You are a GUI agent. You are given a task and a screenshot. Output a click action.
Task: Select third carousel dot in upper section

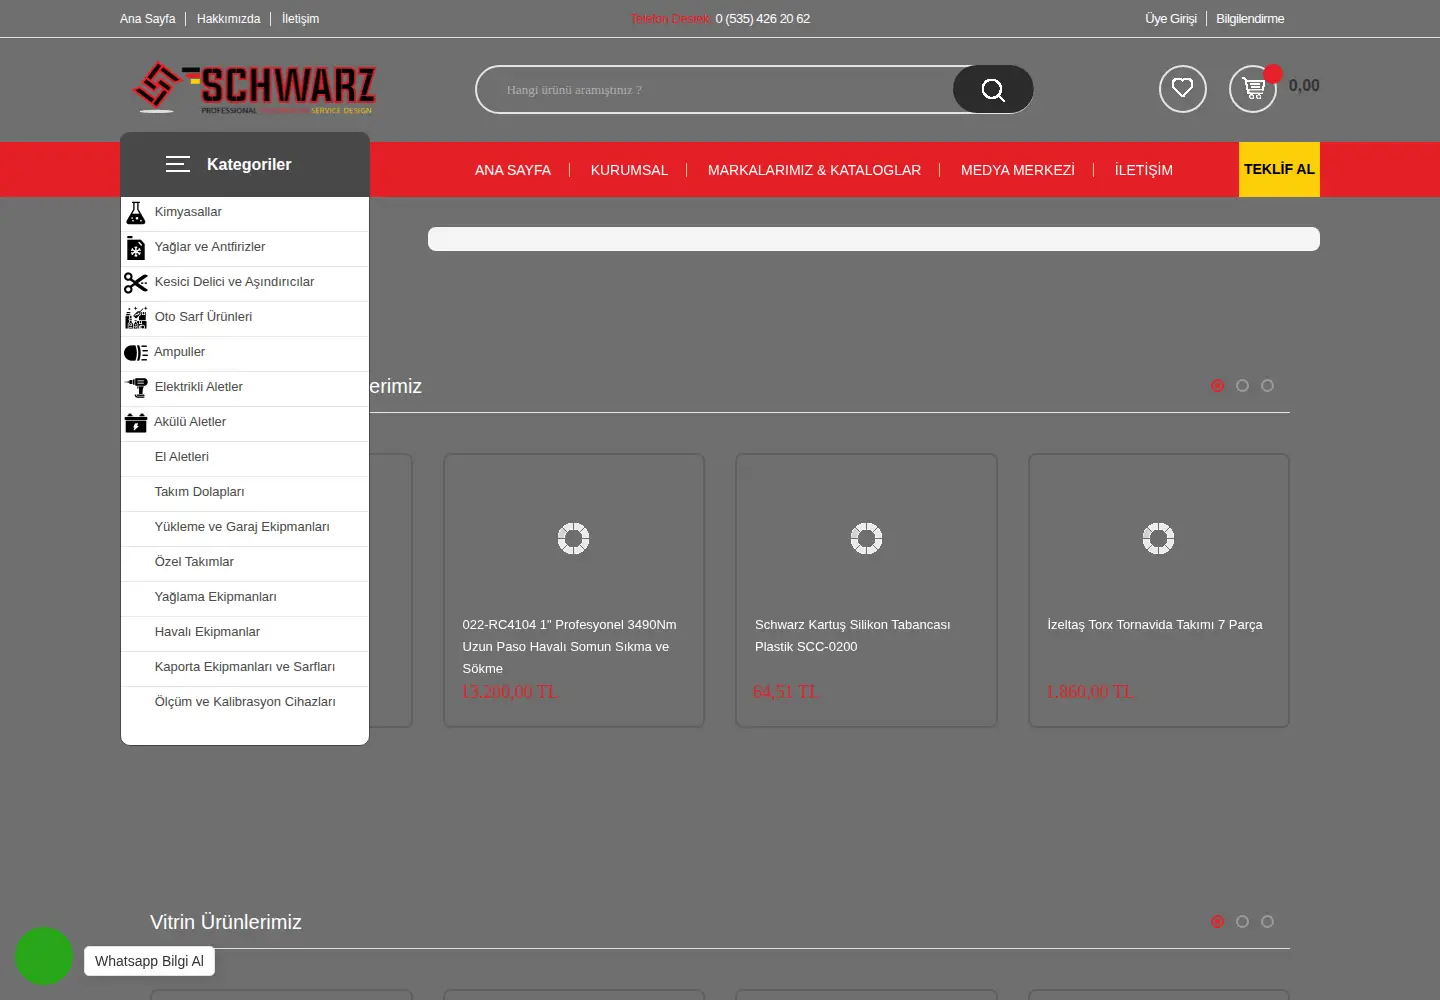[x=1267, y=386]
